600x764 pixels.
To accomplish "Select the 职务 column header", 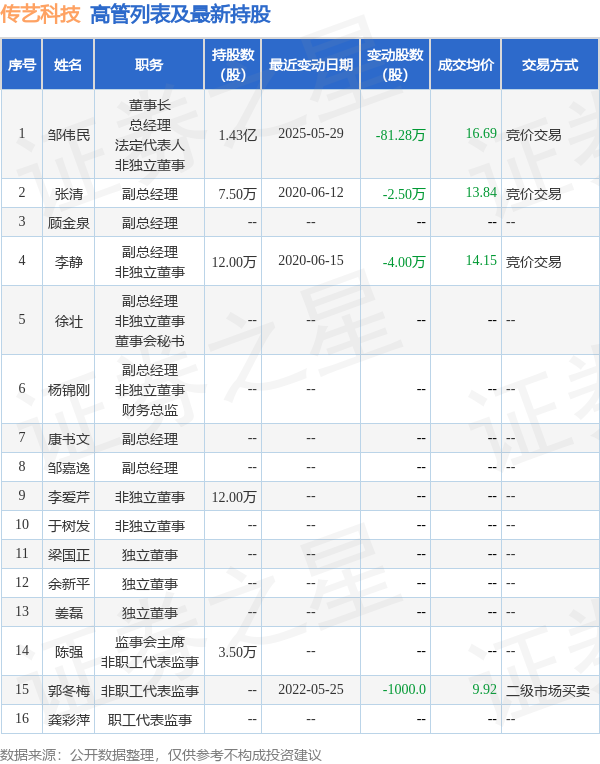I will point(149,65).
